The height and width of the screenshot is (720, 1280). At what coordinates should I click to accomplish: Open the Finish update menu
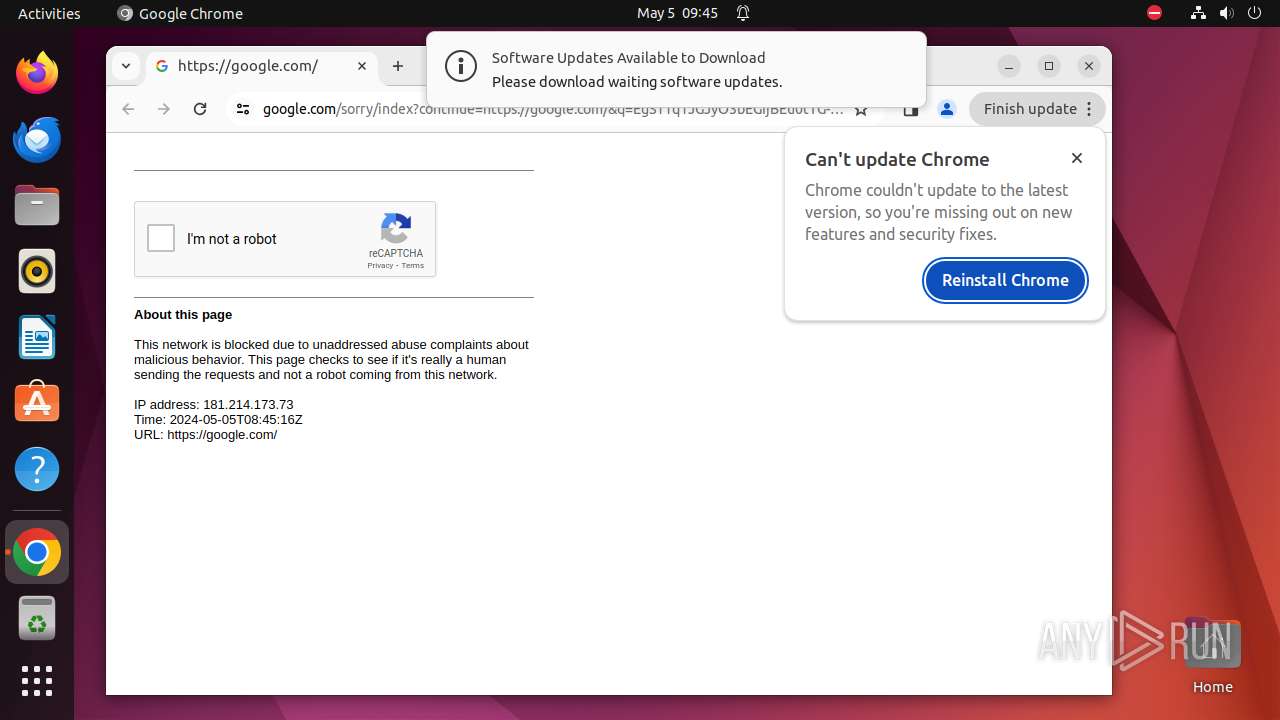pos(1037,109)
